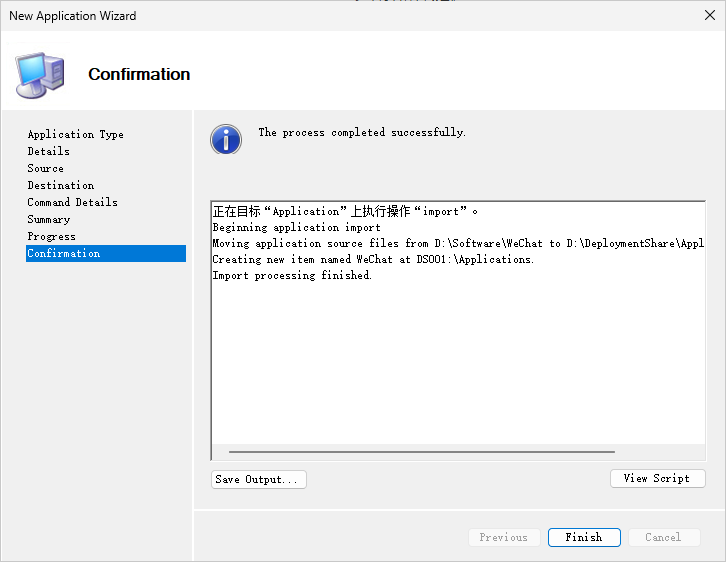This screenshot has height=562, width=726.
Task: Click Finish to close the wizard
Action: point(584,537)
